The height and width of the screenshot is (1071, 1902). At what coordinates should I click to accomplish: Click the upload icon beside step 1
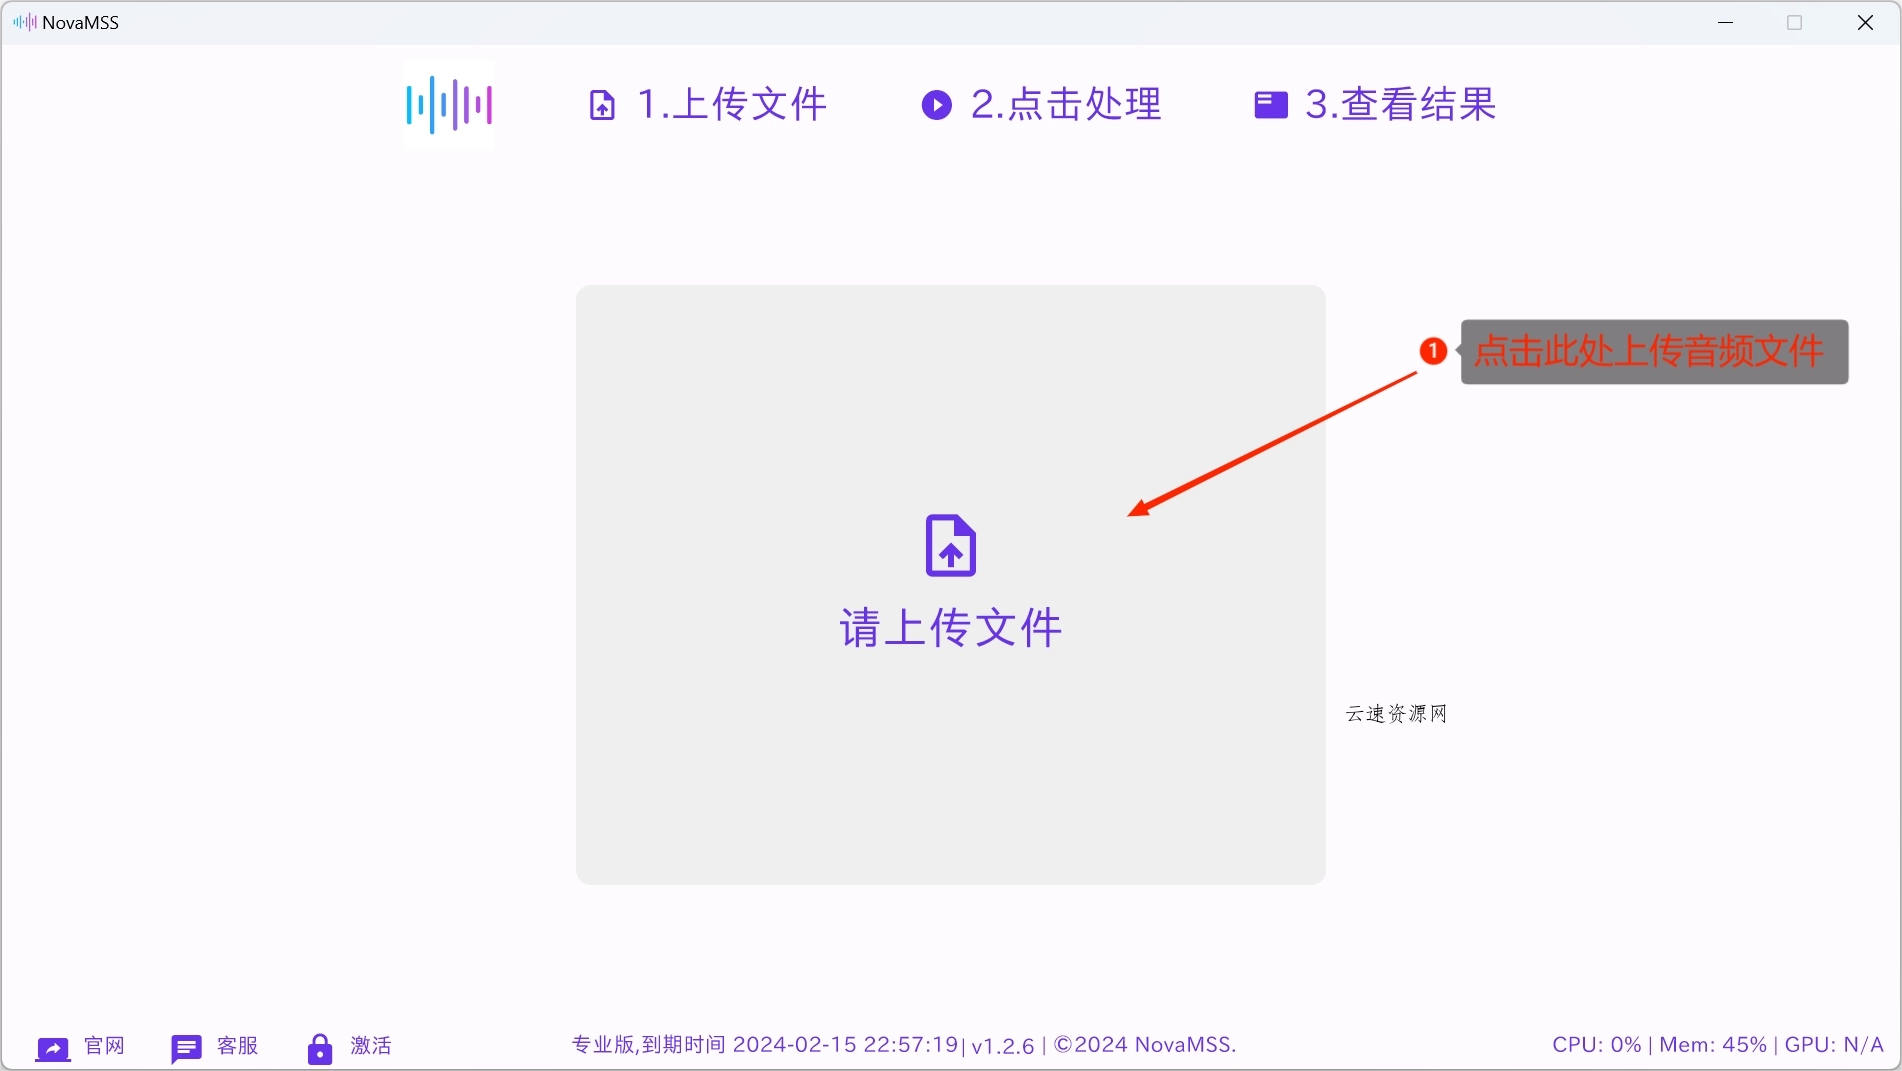pos(603,104)
